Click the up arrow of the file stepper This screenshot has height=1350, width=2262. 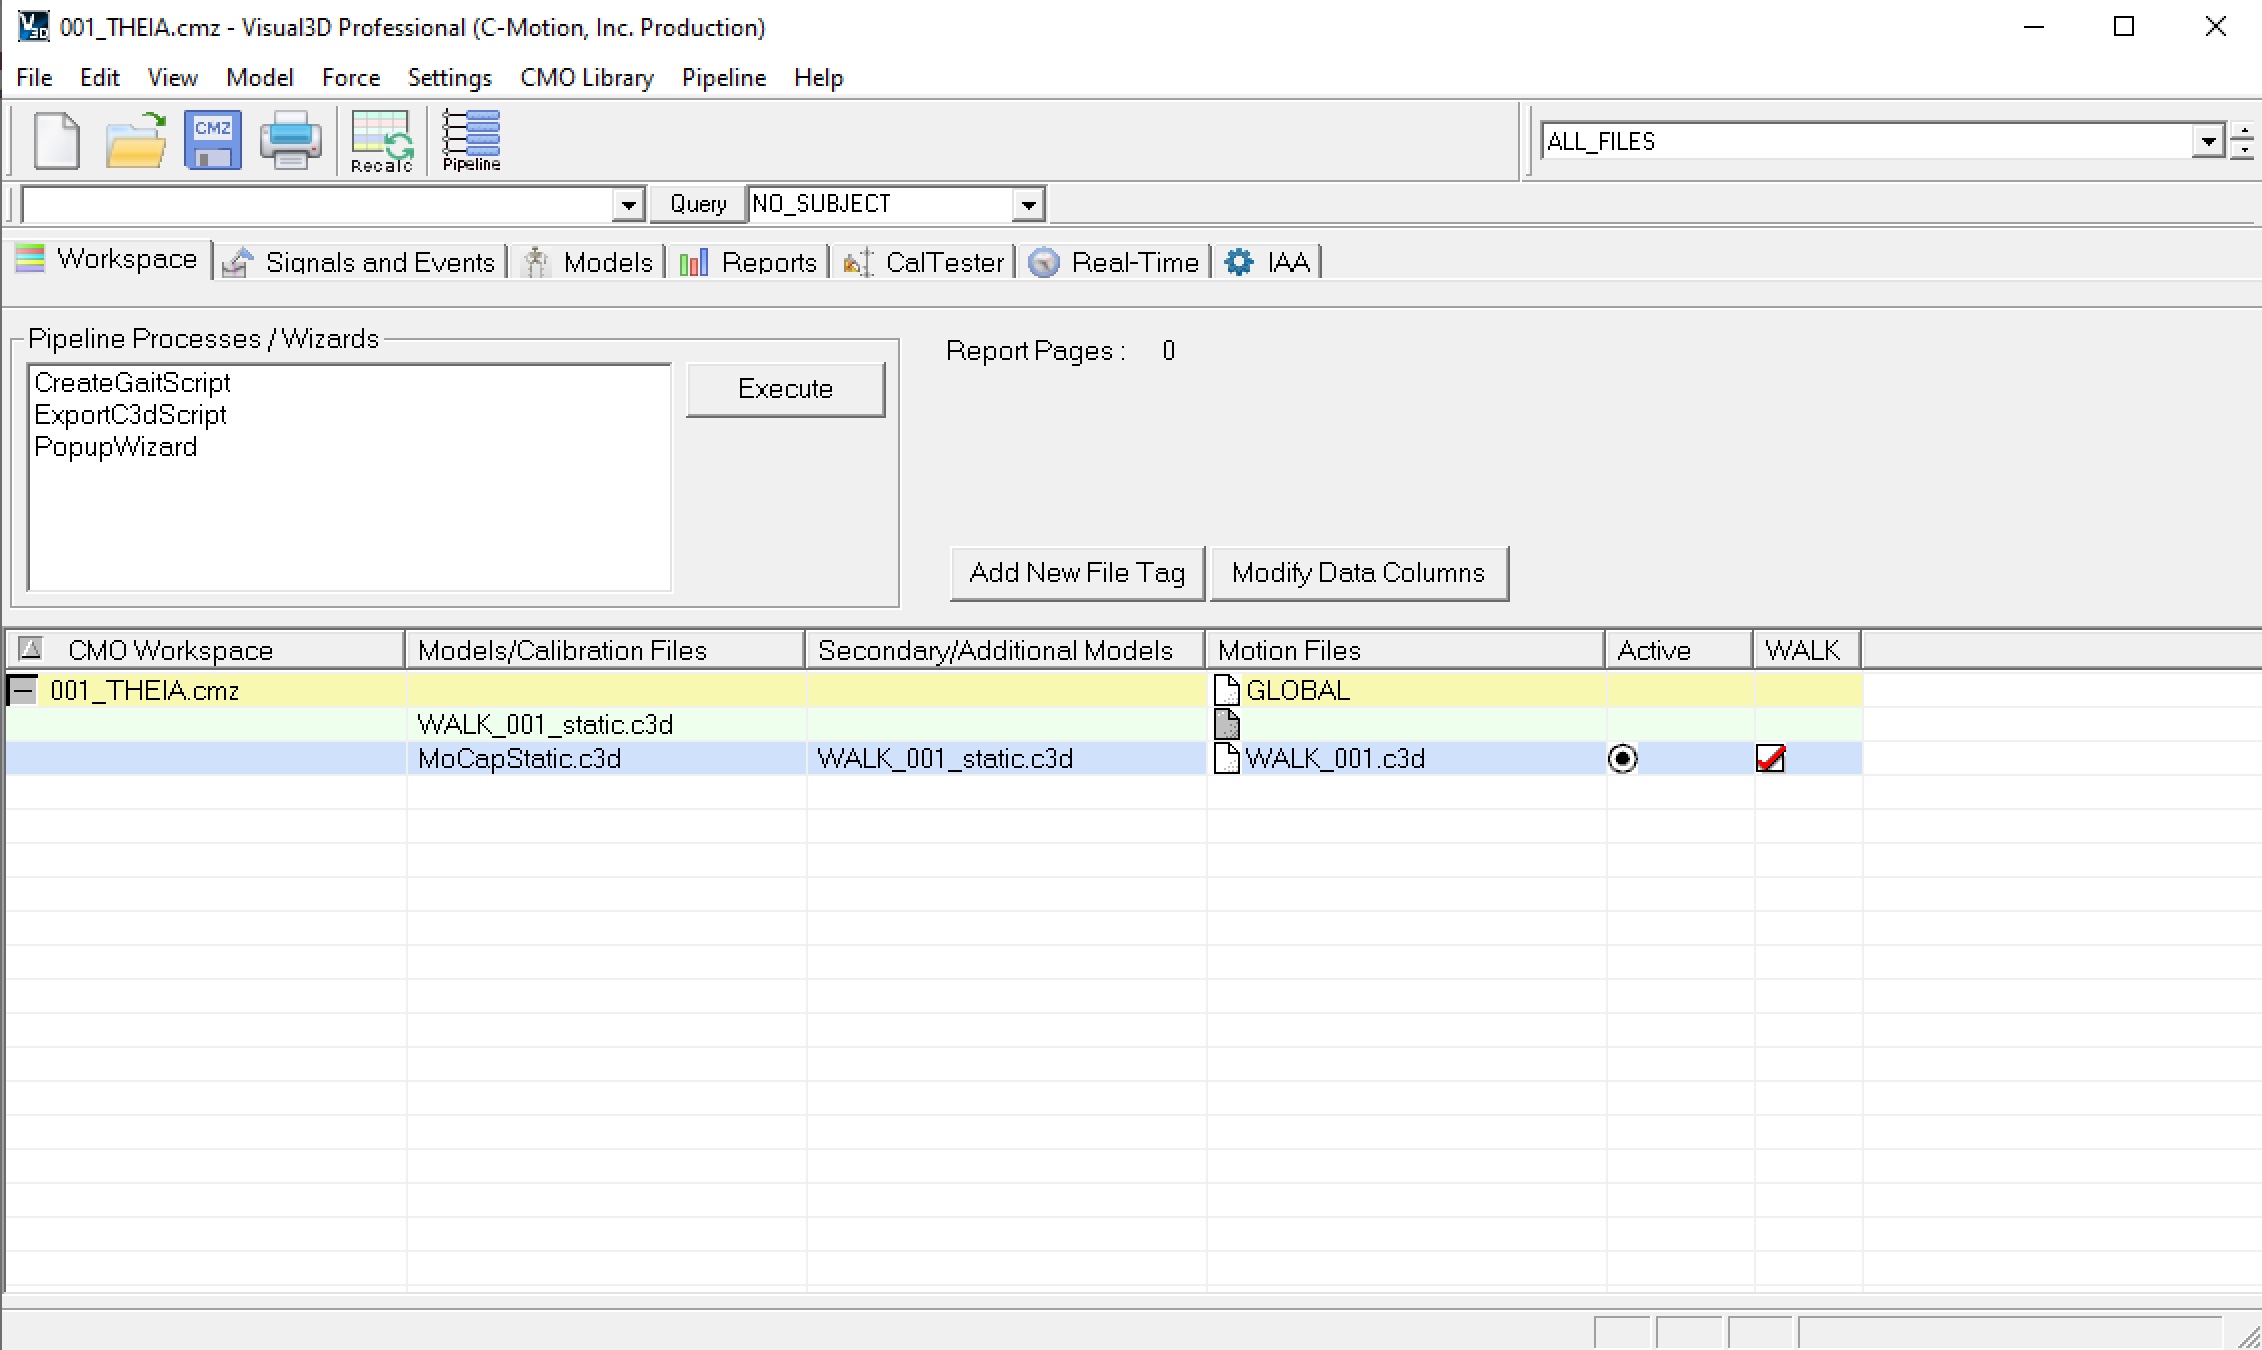tap(2243, 132)
